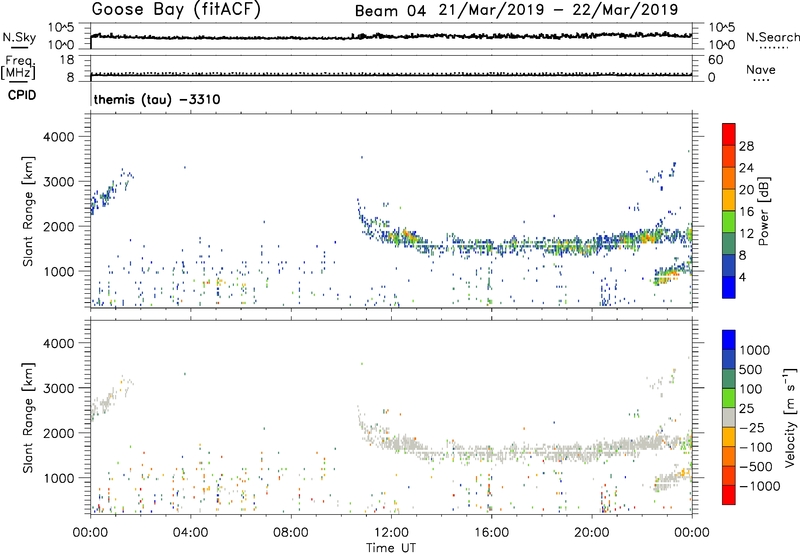Select the bright blue bottom segment of Power bar
Image resolution: width=800 pixels, height=554 pixels.
tap(729, 287)
